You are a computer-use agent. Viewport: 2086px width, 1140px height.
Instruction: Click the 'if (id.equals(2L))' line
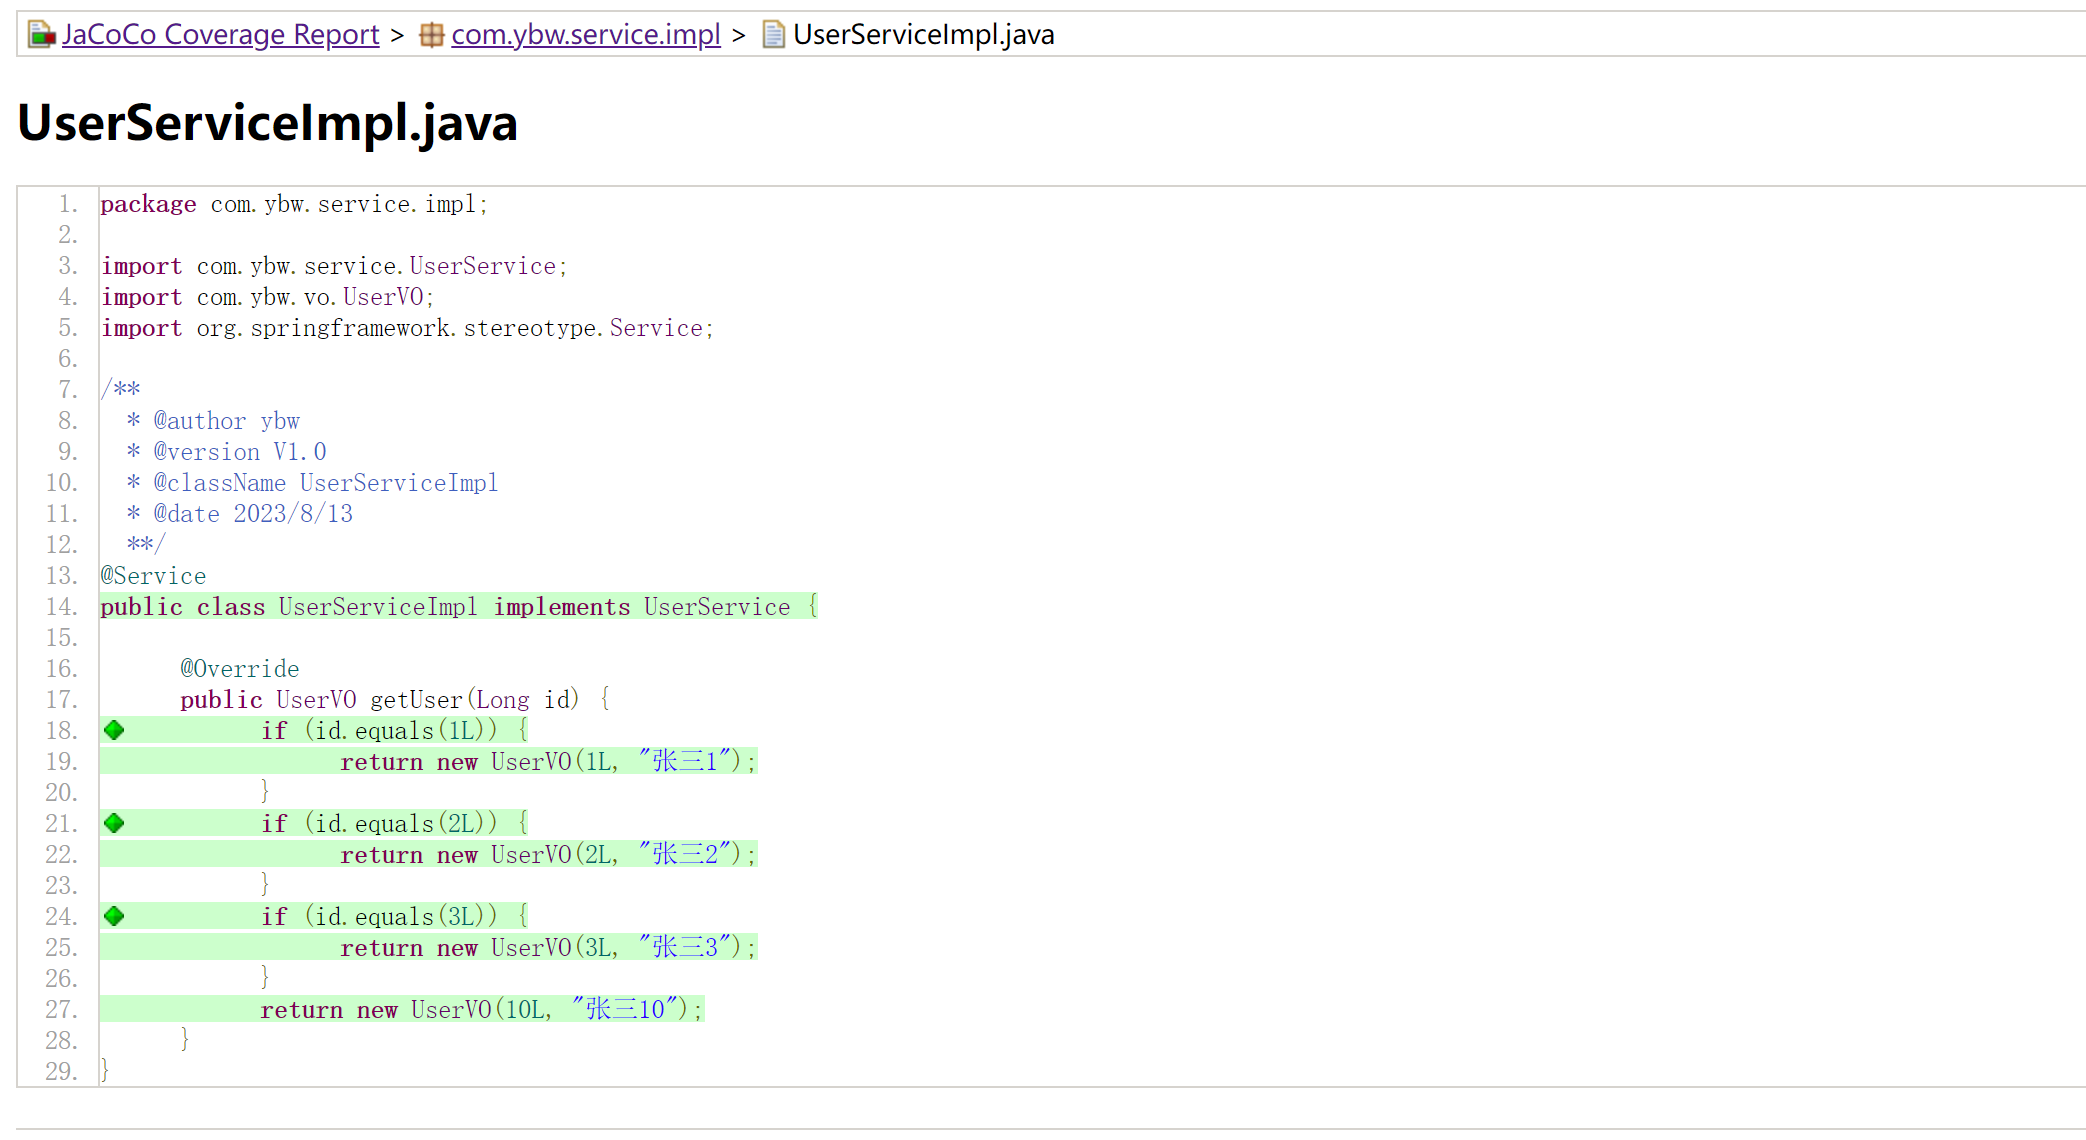[x=395, y=824]
